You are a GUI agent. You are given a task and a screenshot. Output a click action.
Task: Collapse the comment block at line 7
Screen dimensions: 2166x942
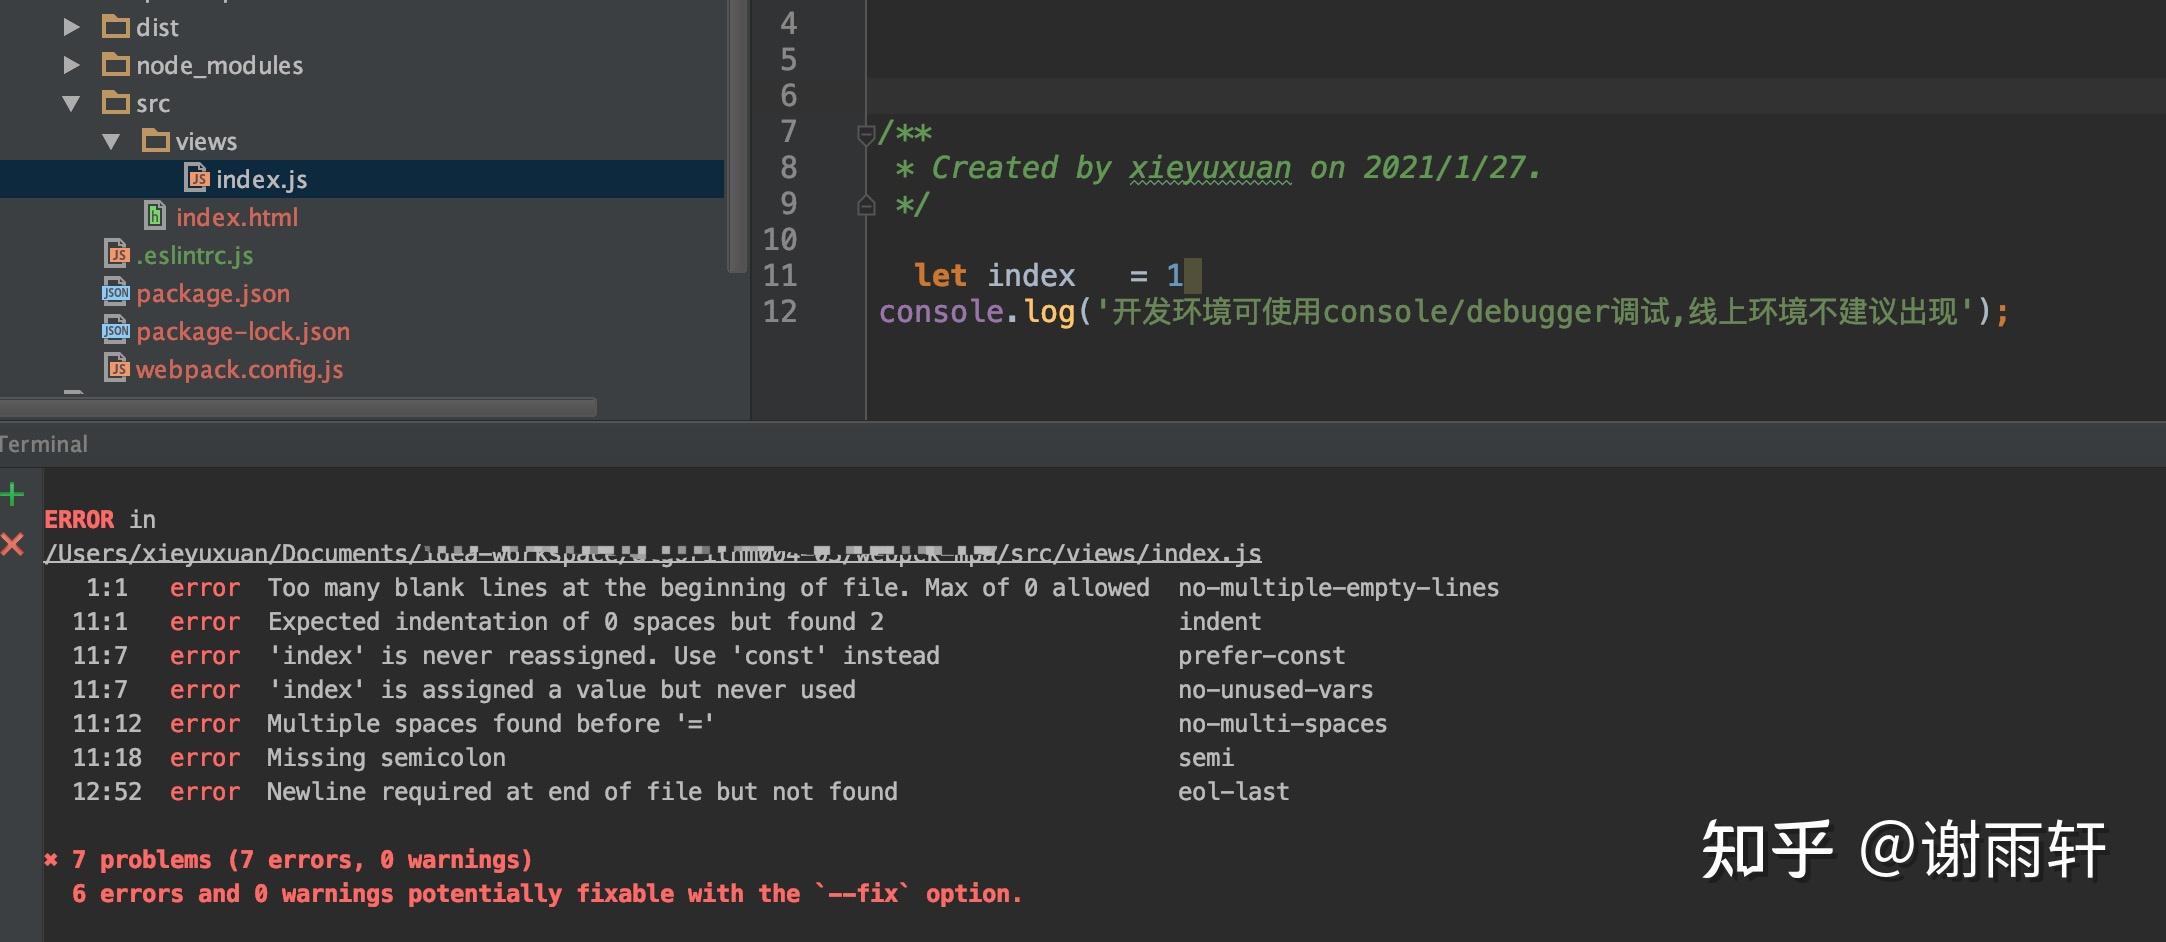[x=864, y=132]
